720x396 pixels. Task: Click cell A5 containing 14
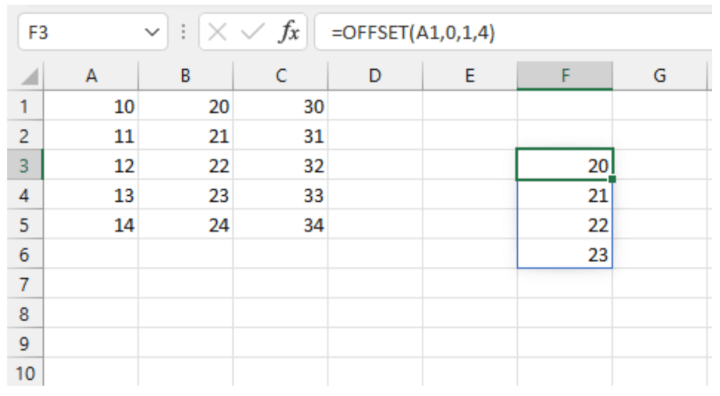pyautogui.click(x=91, y=224)
